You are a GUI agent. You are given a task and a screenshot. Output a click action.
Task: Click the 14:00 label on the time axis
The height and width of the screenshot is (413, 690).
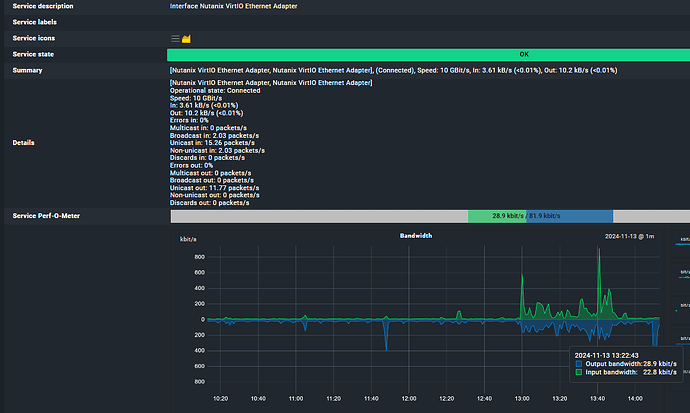pos(633,398)
